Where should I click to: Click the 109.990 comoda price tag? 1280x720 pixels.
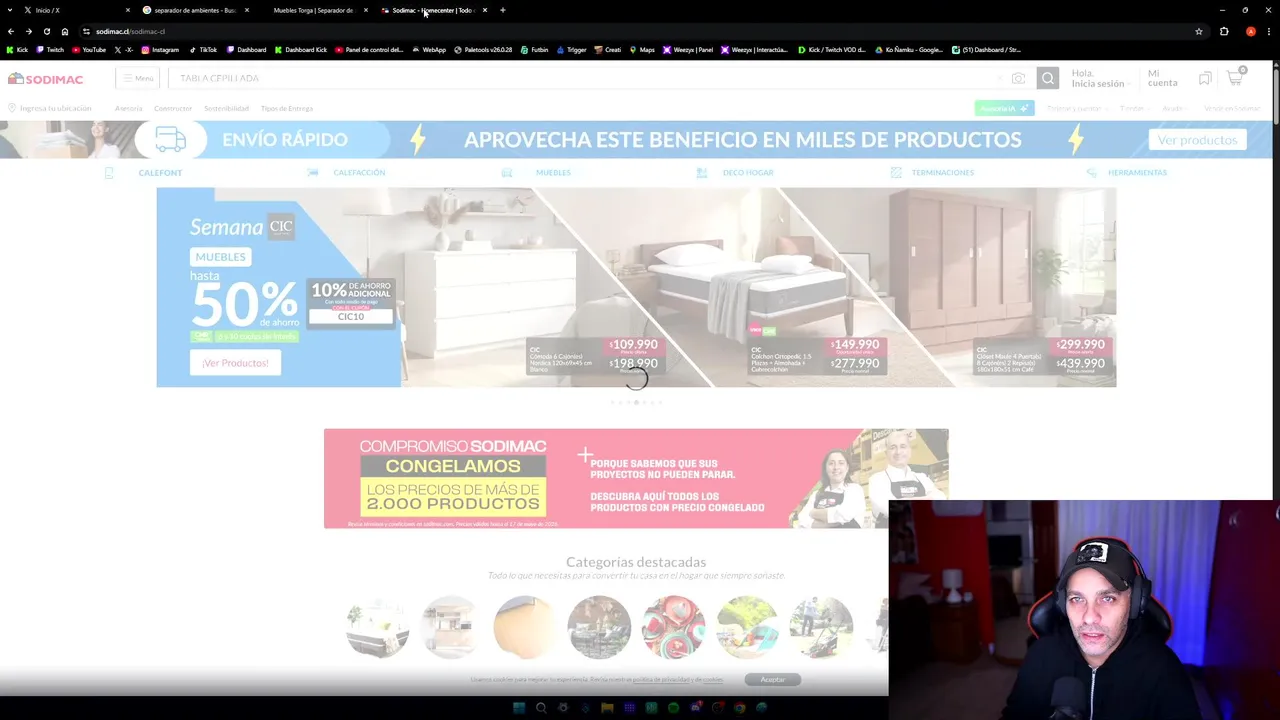(634, 345)
